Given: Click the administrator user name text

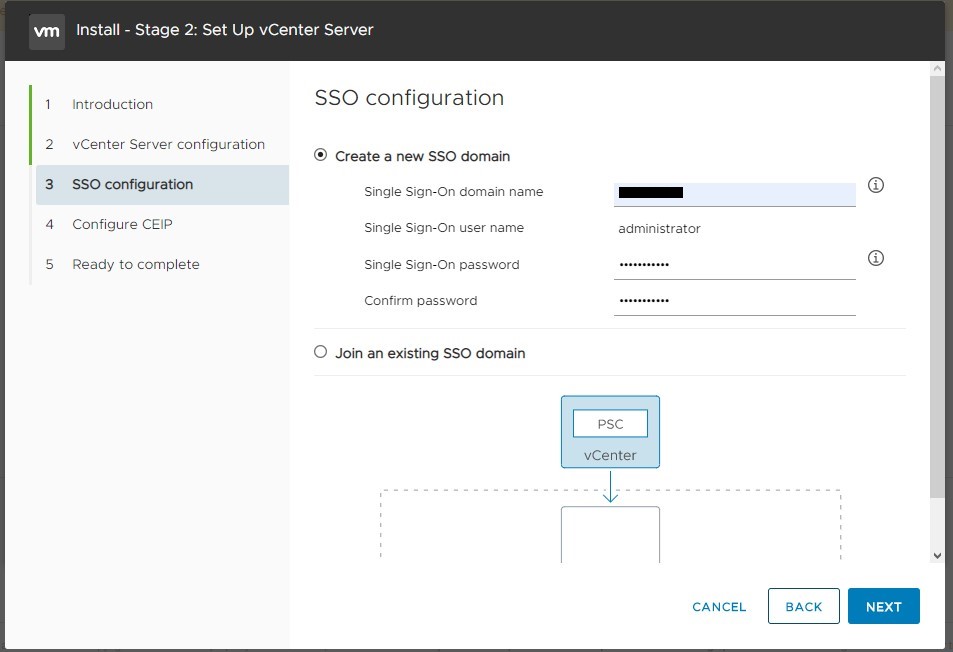Looking at the screenshot, I should pos(659,229).
